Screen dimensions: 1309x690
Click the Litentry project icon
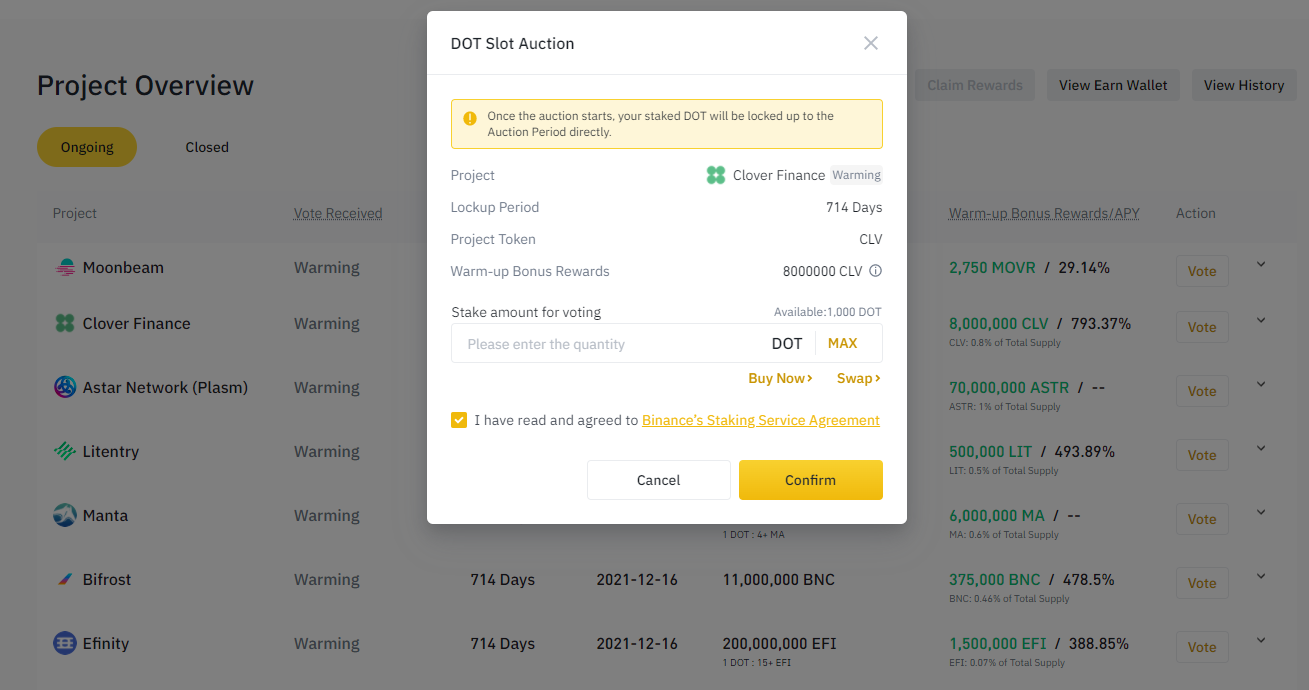(65, 451)
